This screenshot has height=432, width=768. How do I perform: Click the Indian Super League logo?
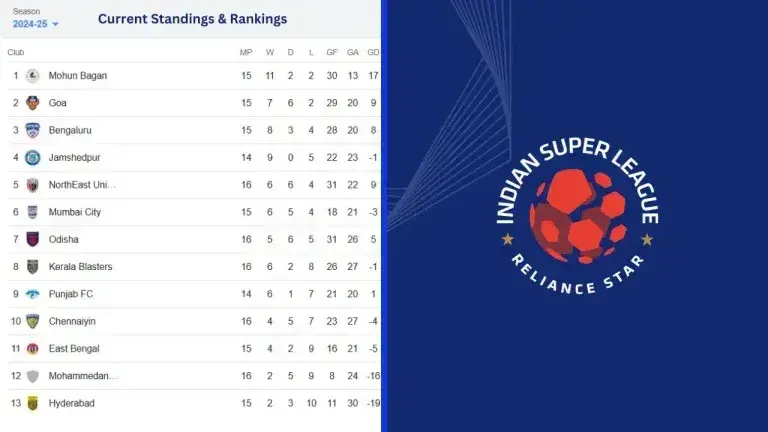pyautogui.click(x=577, y=212)
